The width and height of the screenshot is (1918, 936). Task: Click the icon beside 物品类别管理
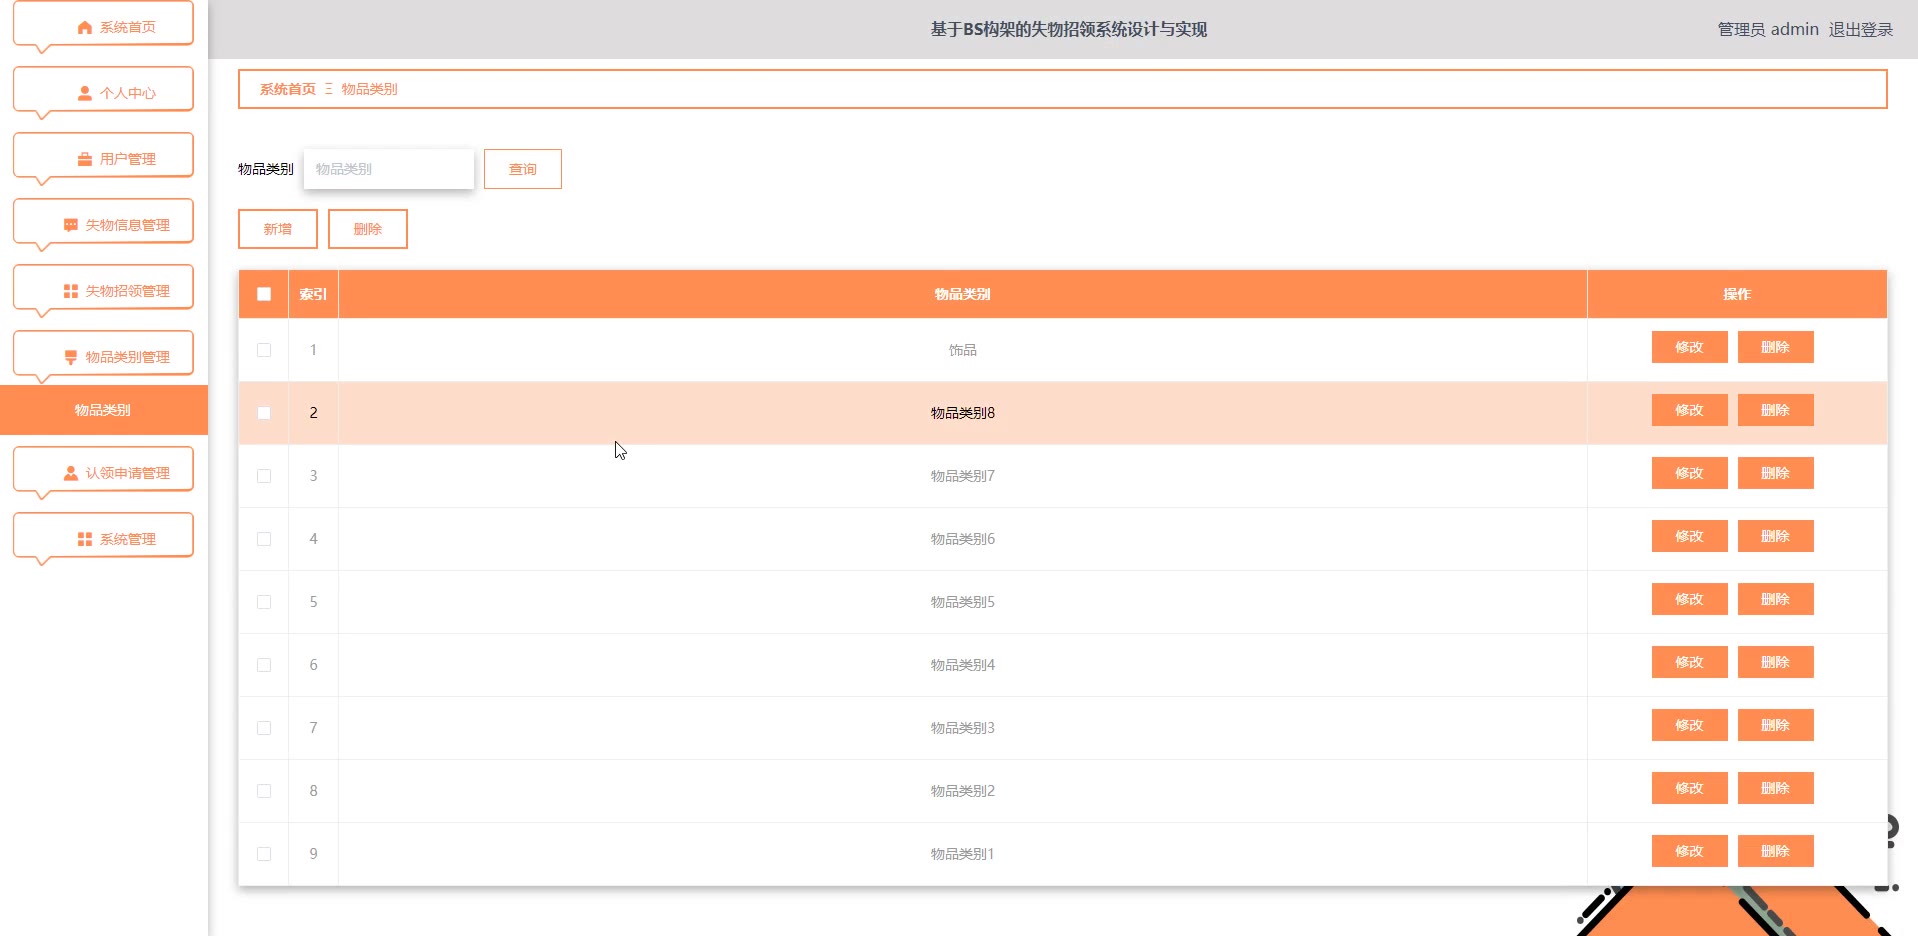71,357
